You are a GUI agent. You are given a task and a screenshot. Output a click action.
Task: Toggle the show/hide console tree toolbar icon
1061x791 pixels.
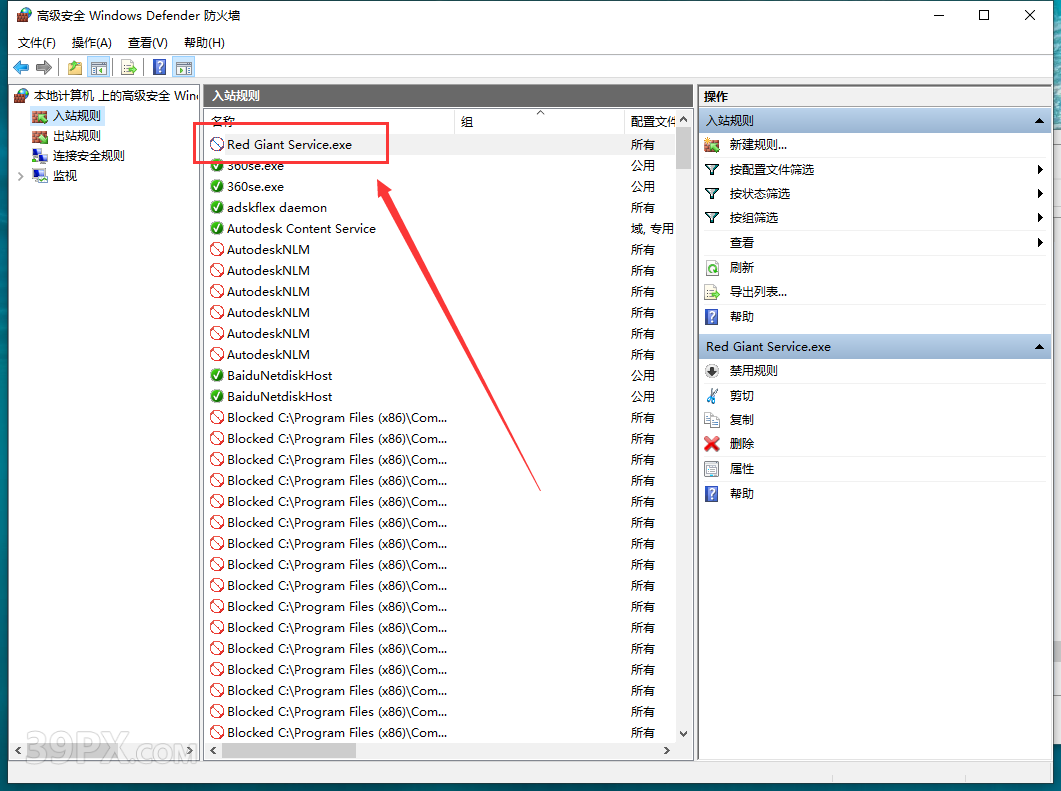(x=99, y=68)
